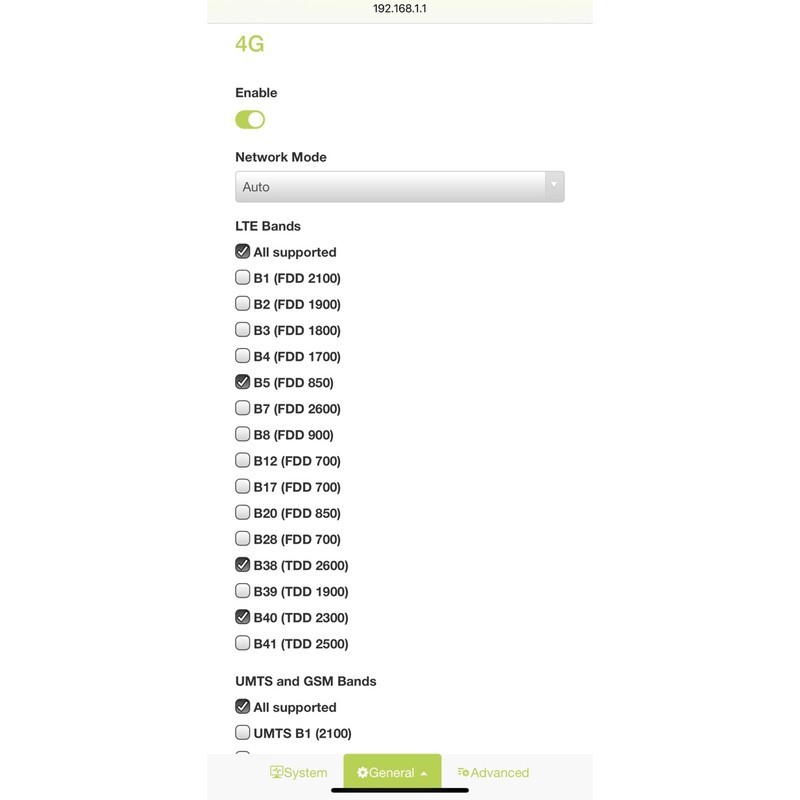
Task: Disable the 4G Enable switch
Action: pos(250,120)
